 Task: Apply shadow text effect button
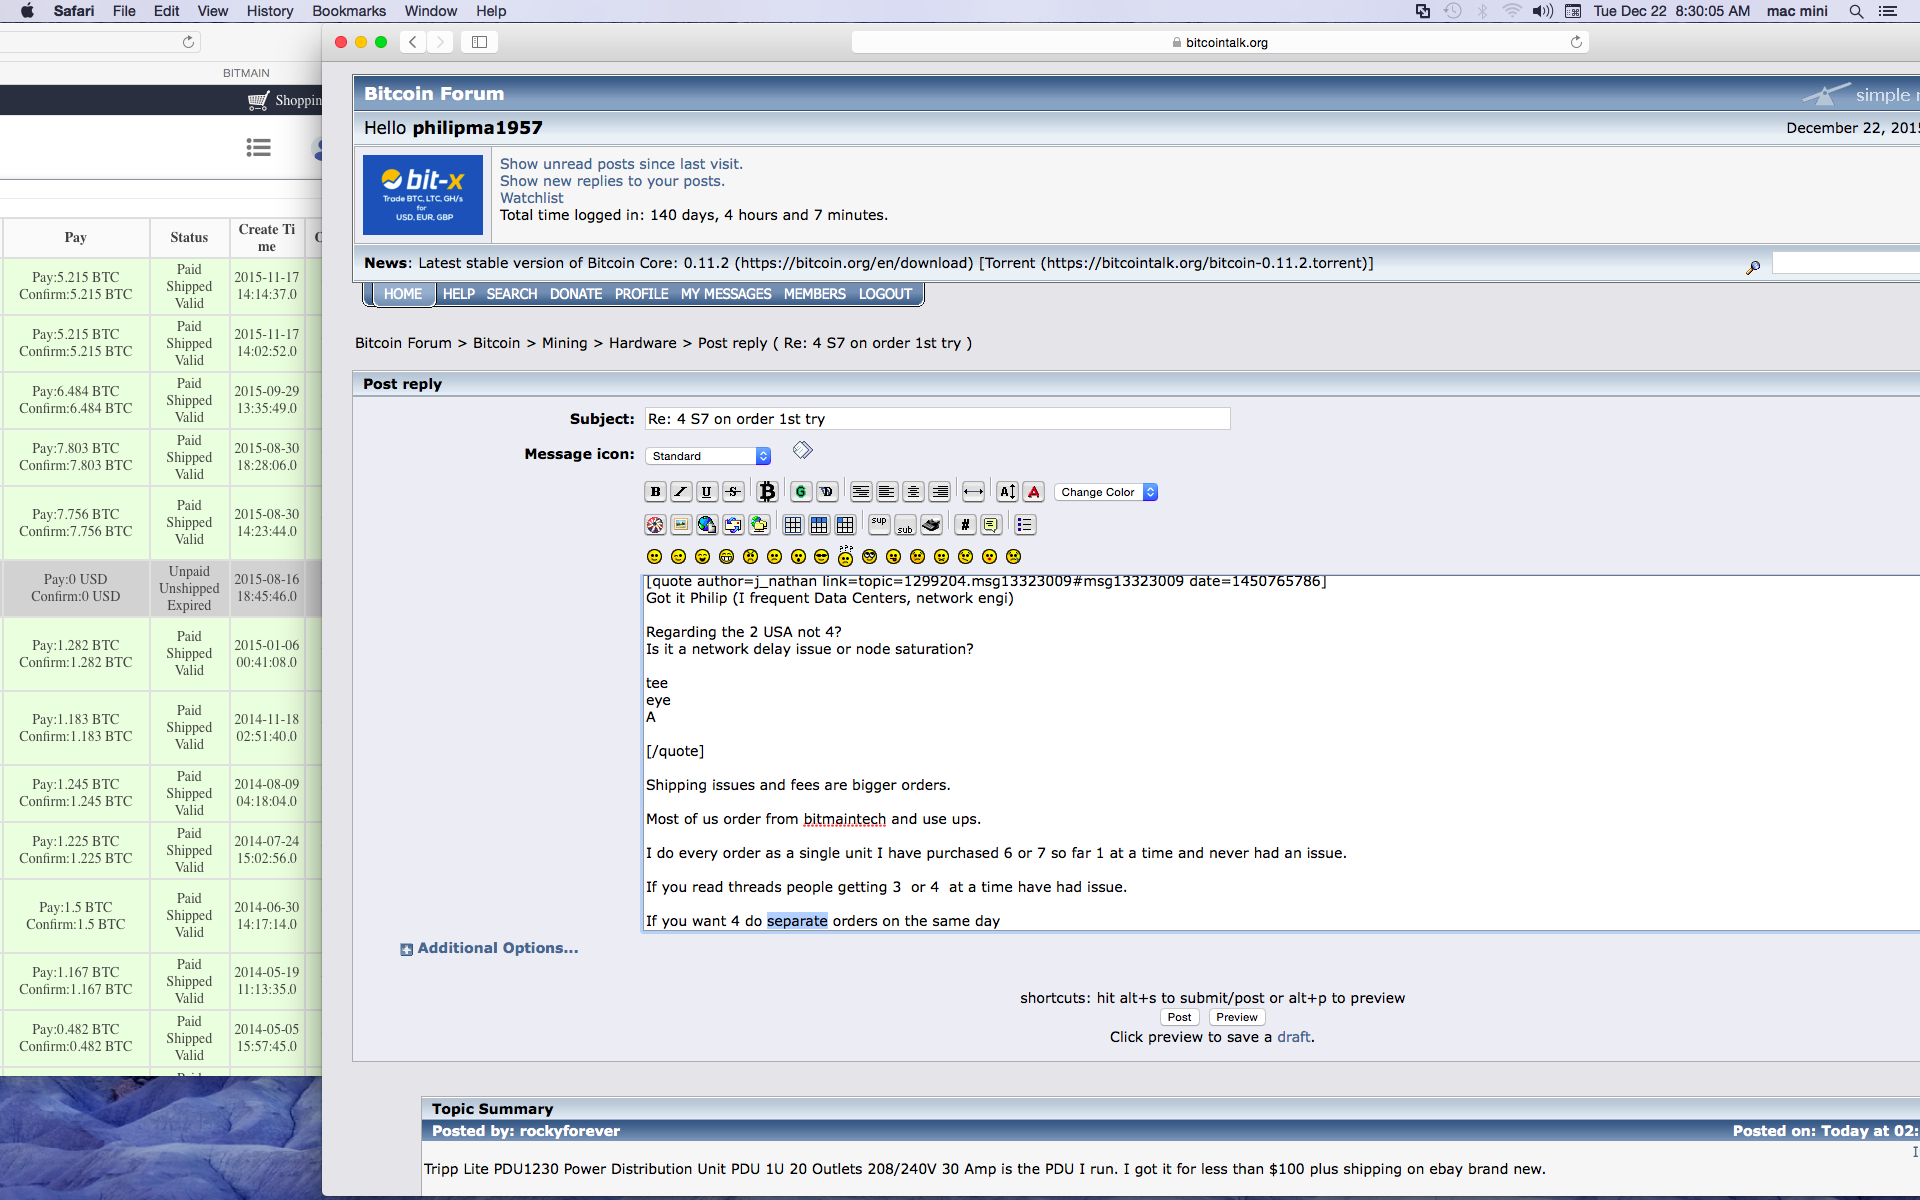[827, 491]
